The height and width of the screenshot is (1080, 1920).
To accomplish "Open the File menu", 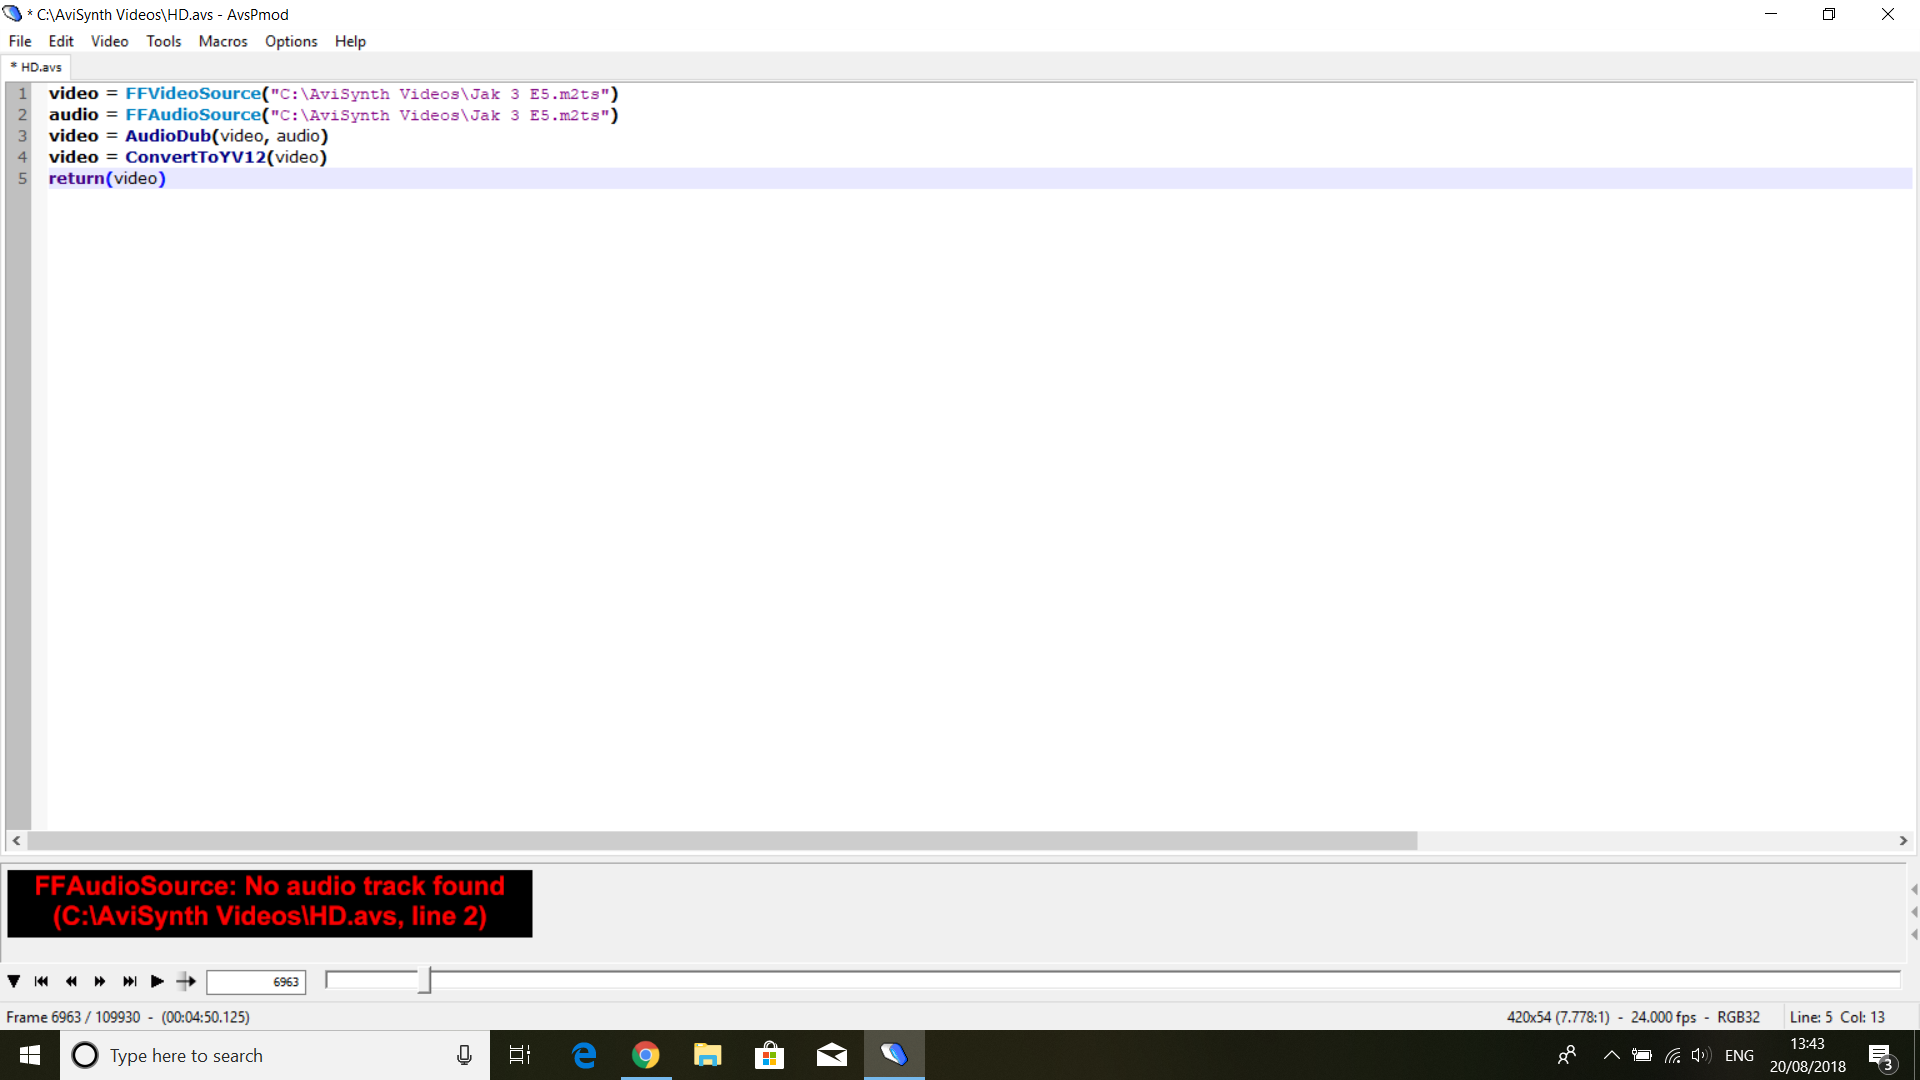I will (x=20, y=41).
